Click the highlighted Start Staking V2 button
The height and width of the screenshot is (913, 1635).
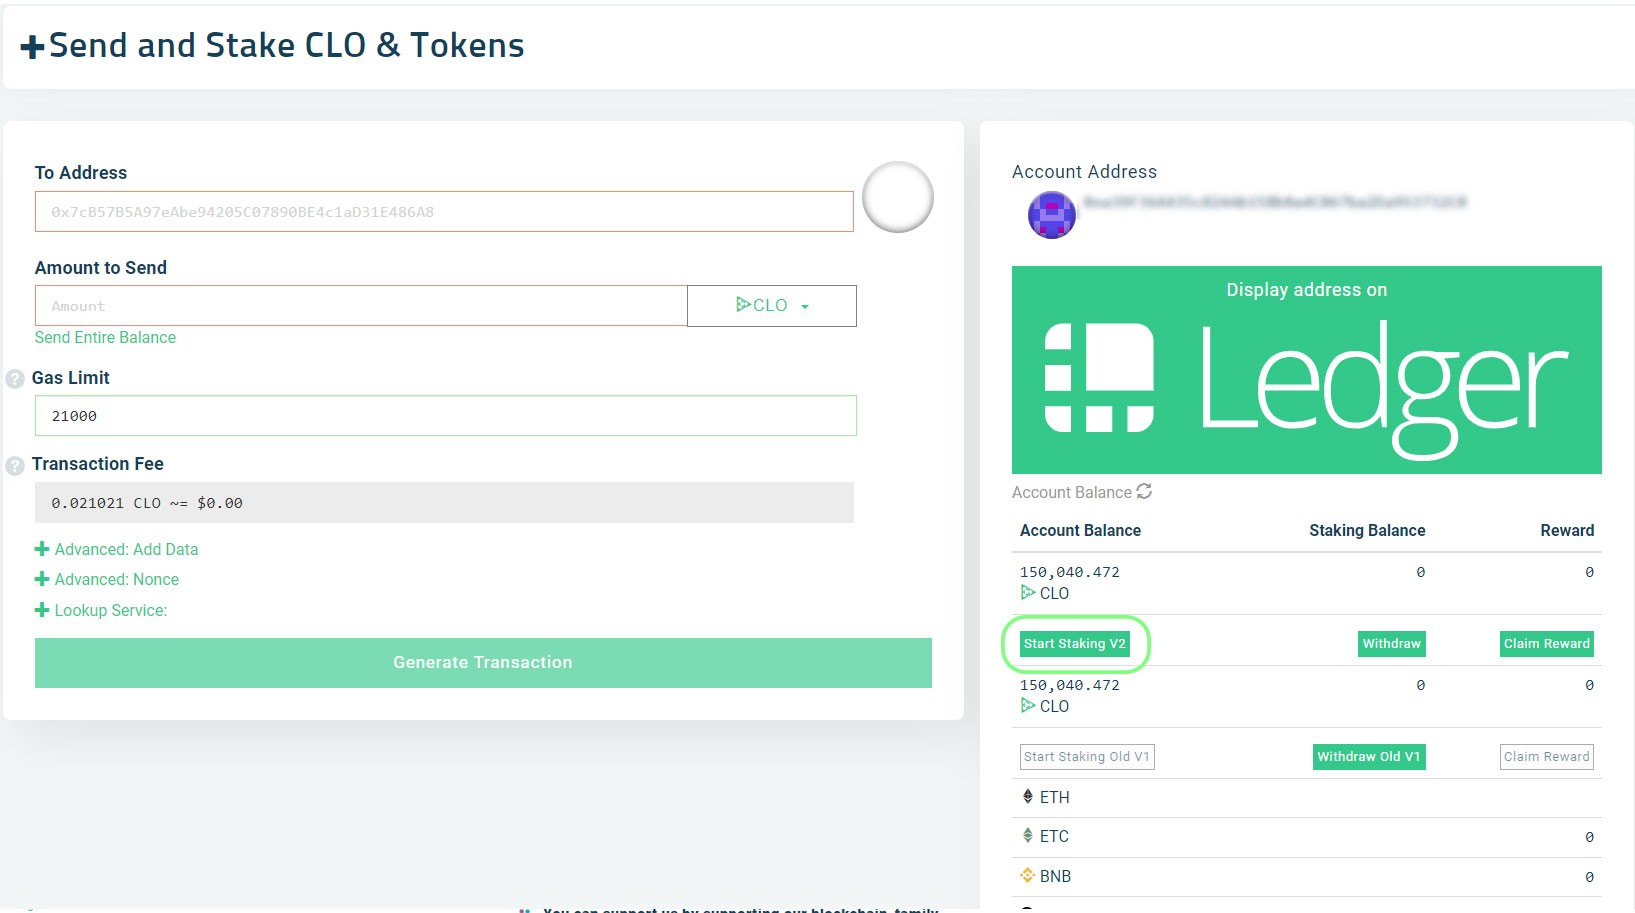tap(1074, 644)
